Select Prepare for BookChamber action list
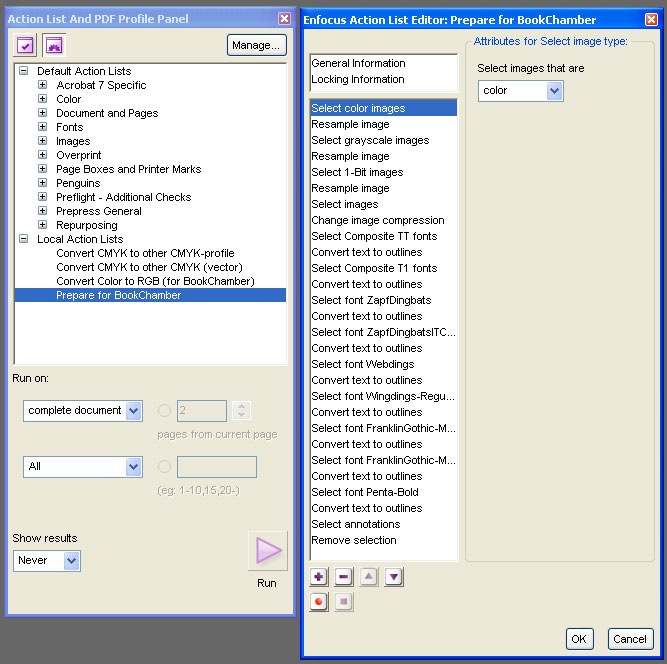This screenshot has height=664, width=667. point(150,295)
